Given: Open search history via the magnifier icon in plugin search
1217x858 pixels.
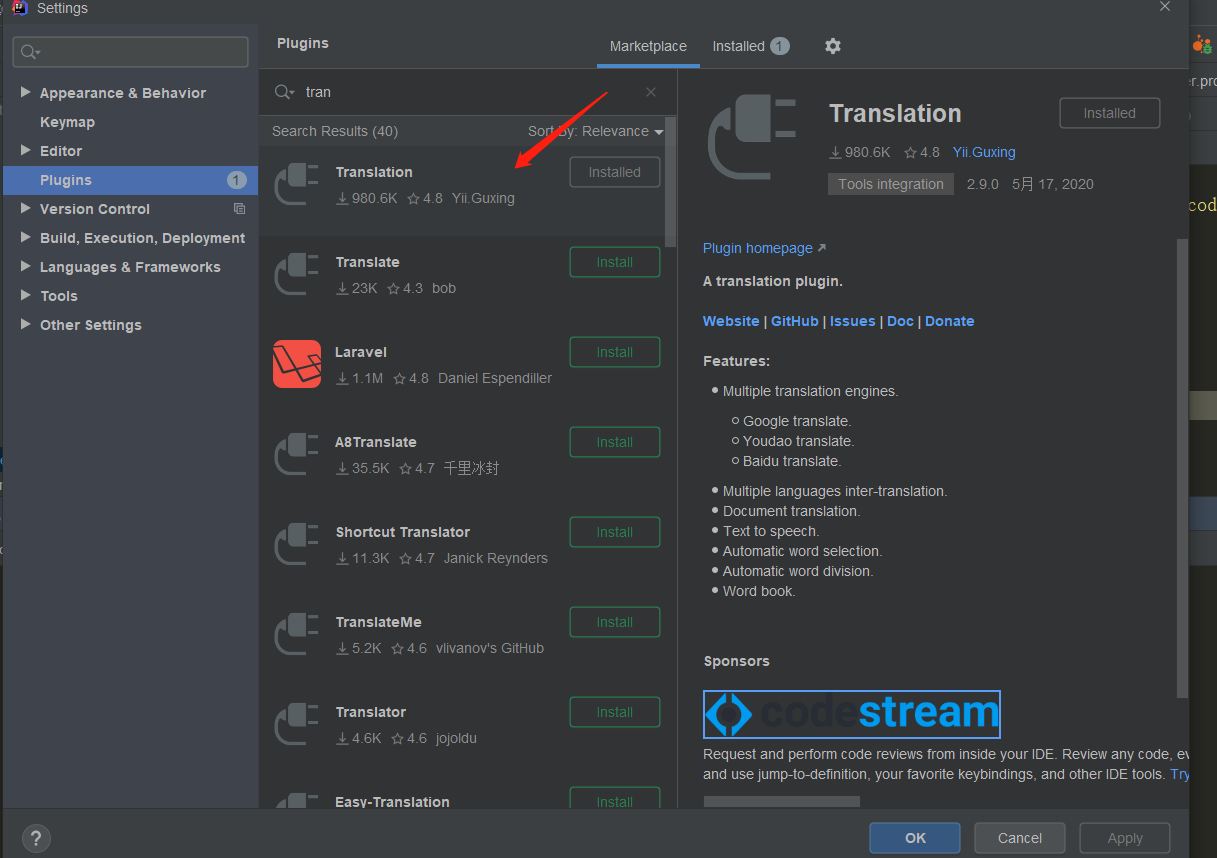Looking at the screenshot, I should click(285, 92).
